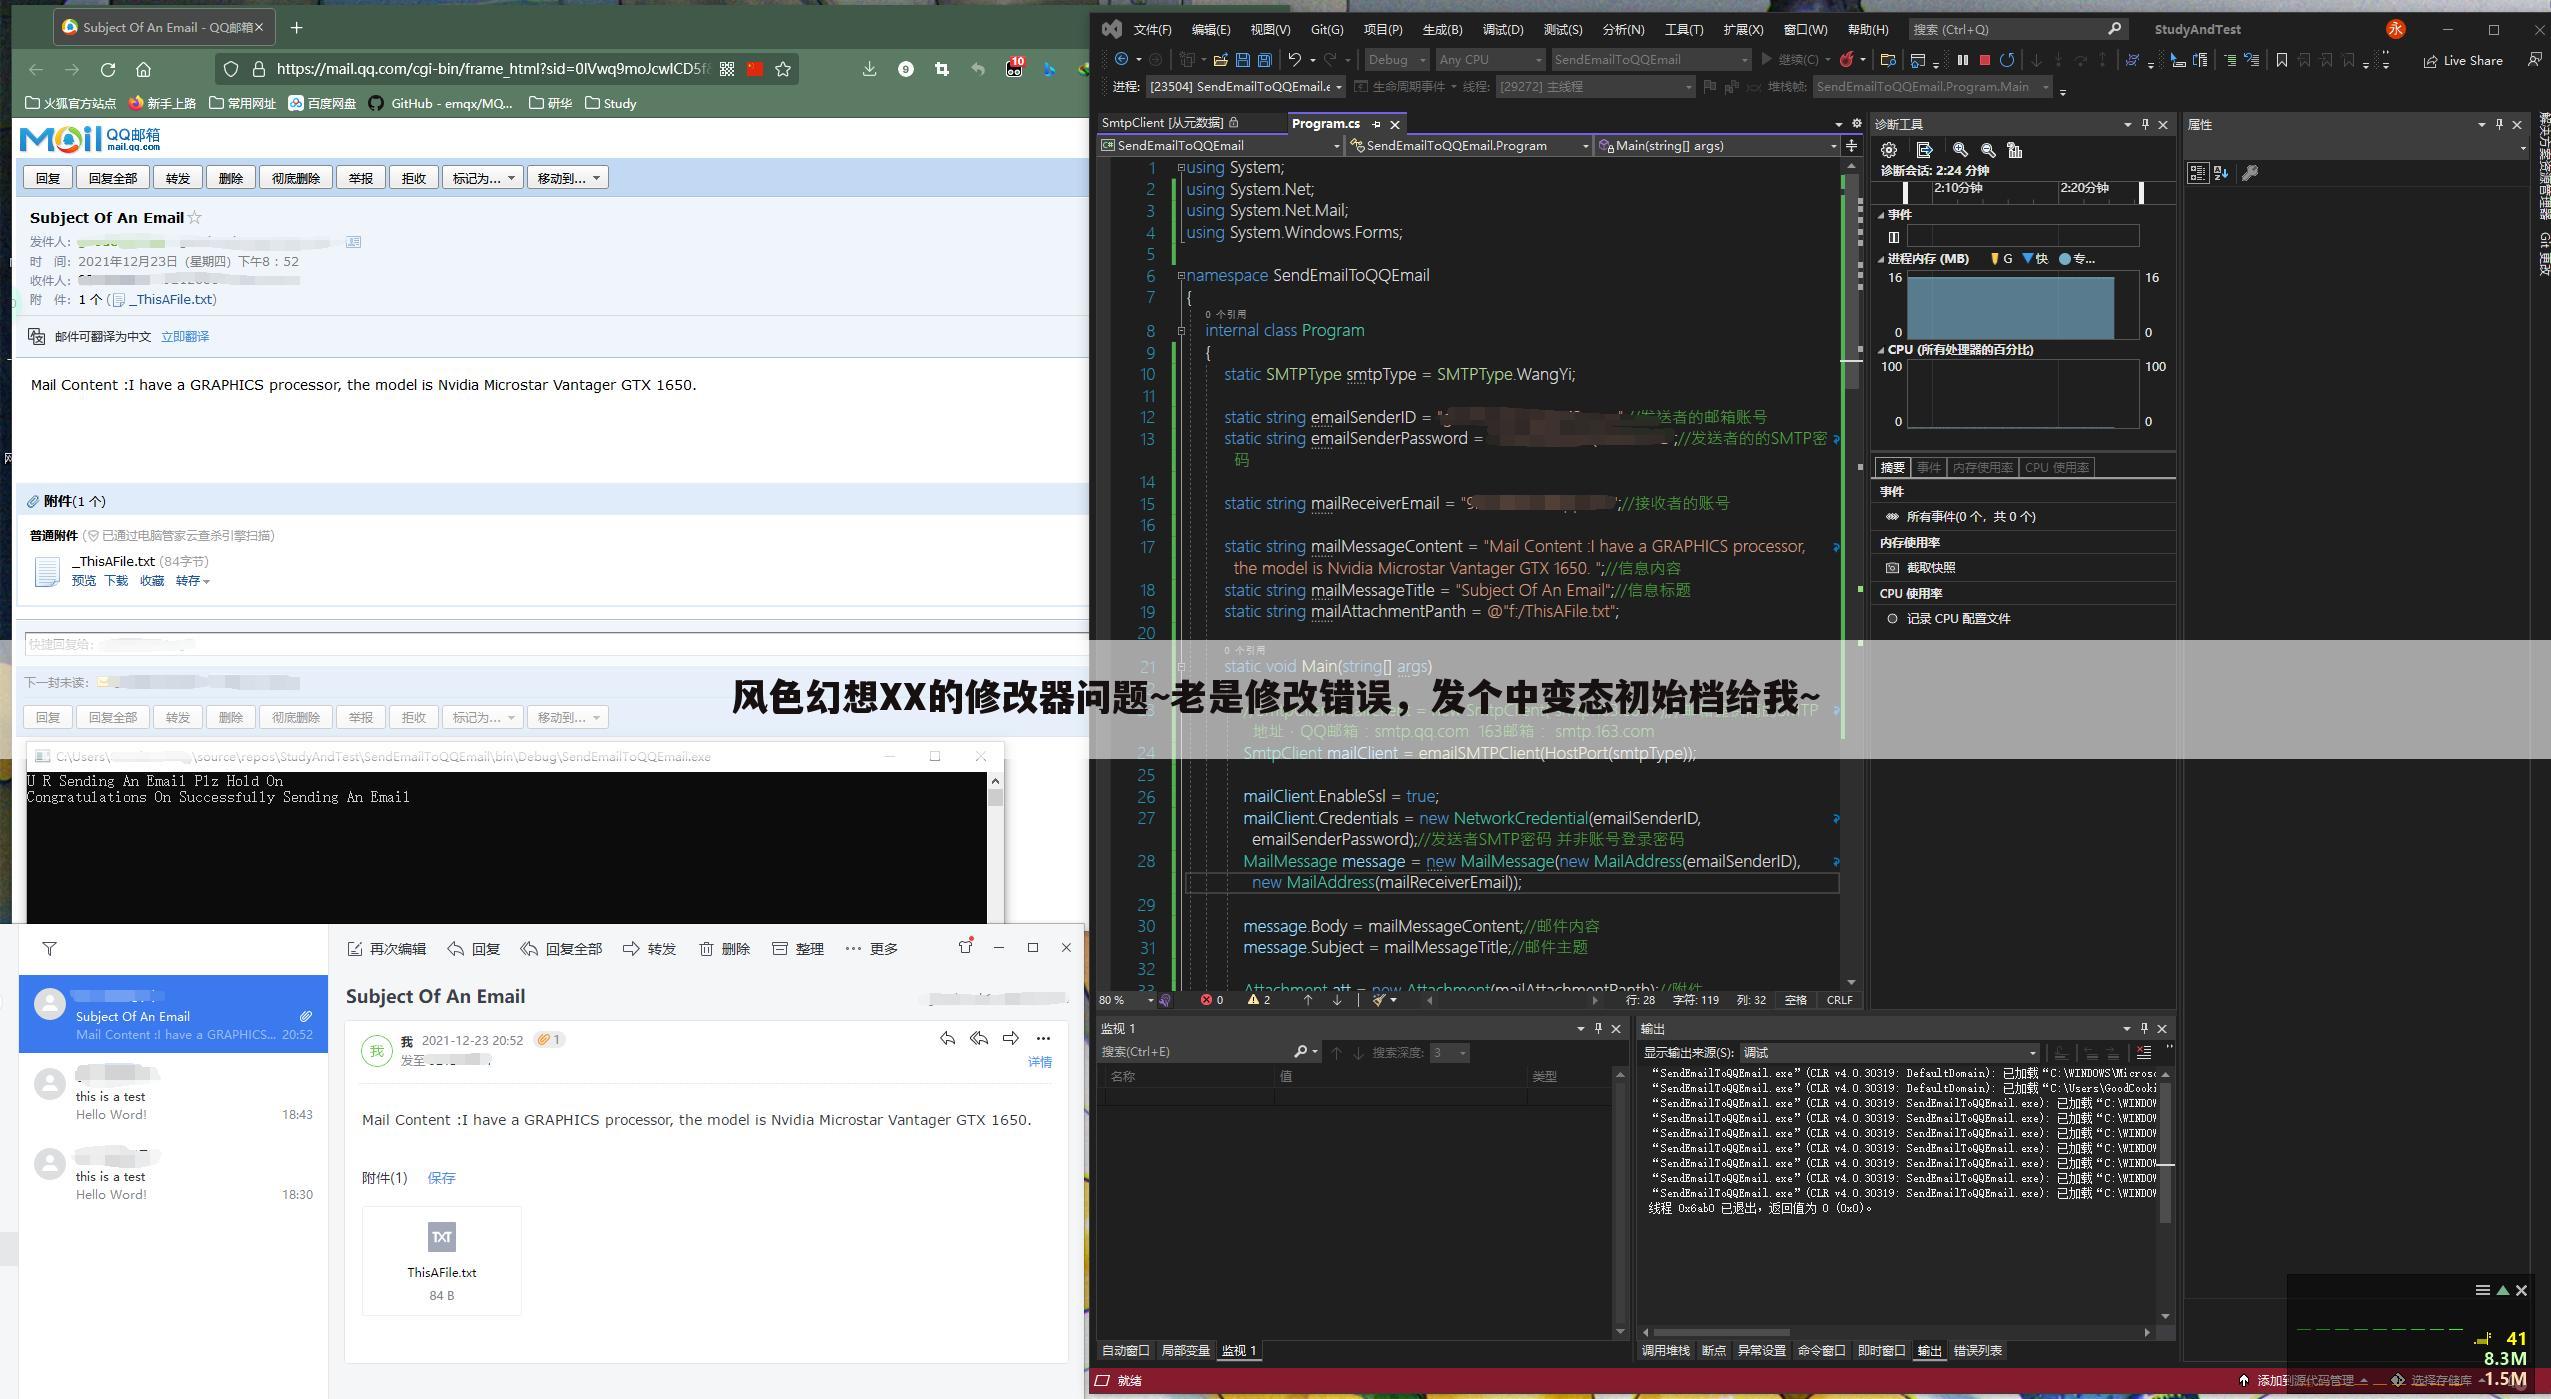Collapse the 进程内存 (MB) graph section
Viewport: 2551px width, 1399px height.
(x=1880, y=259)
